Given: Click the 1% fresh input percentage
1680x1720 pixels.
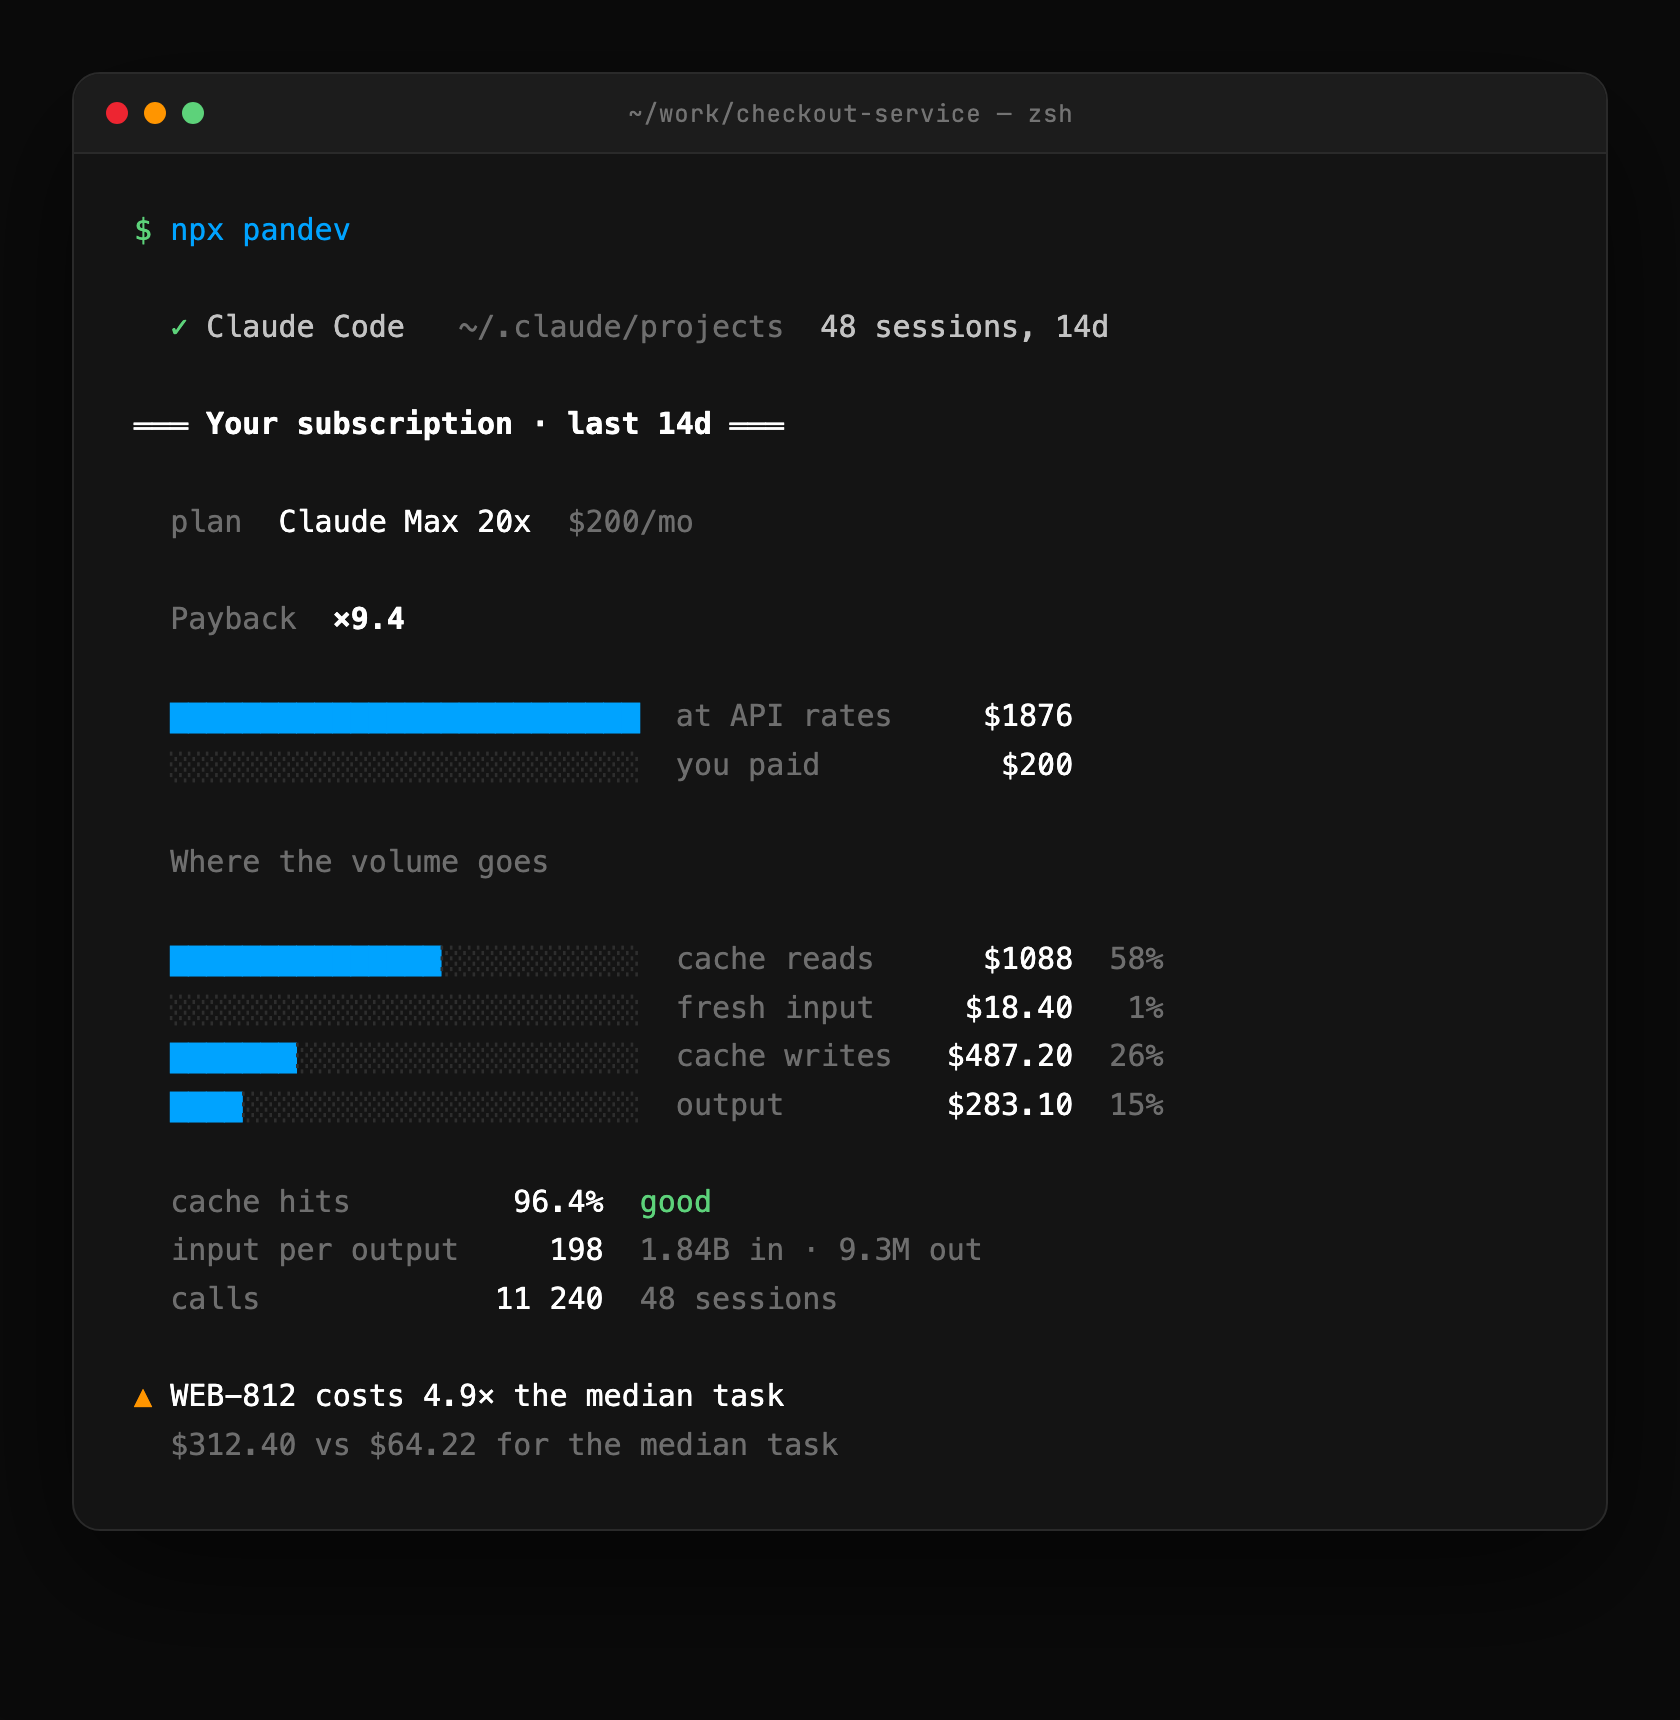Looking at the screenshot, I should tap(1146, 1008).
